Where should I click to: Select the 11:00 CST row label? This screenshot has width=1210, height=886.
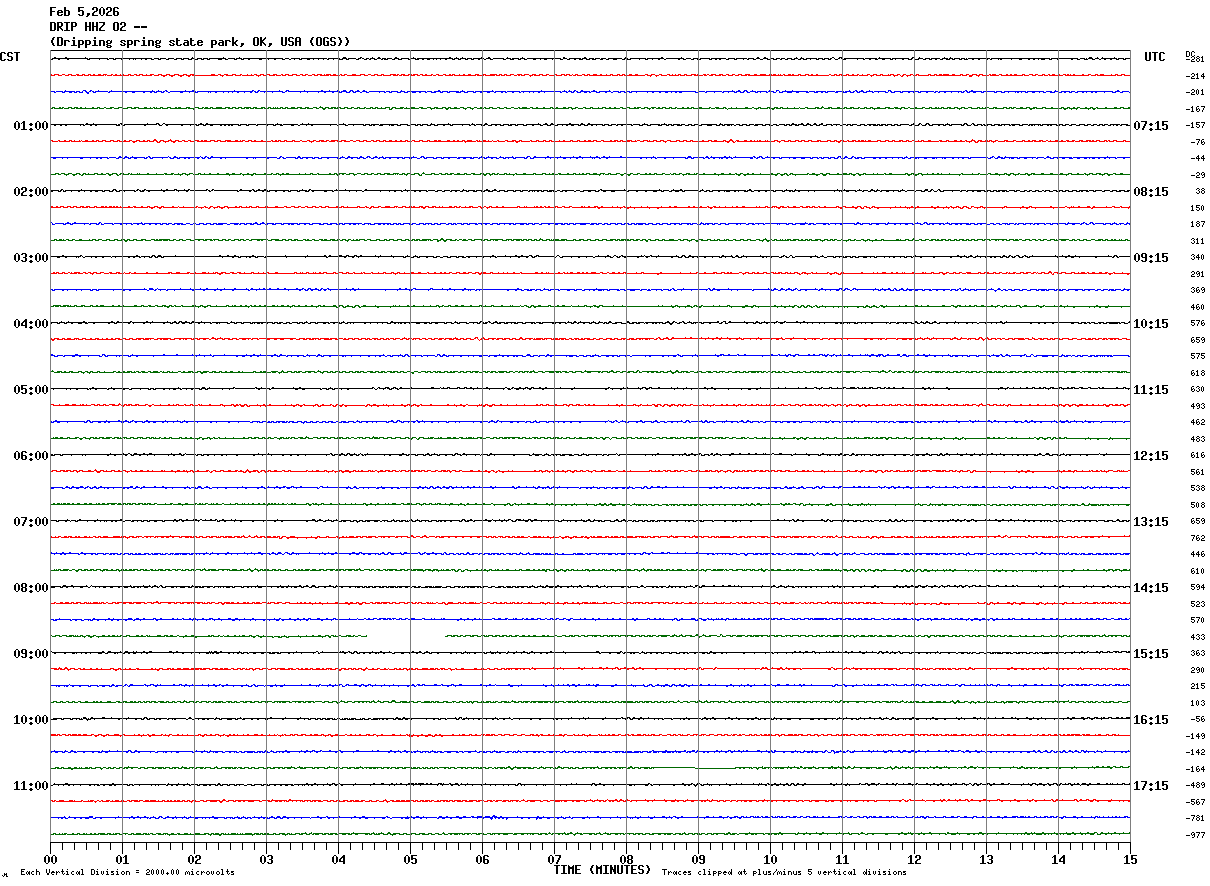31,786
